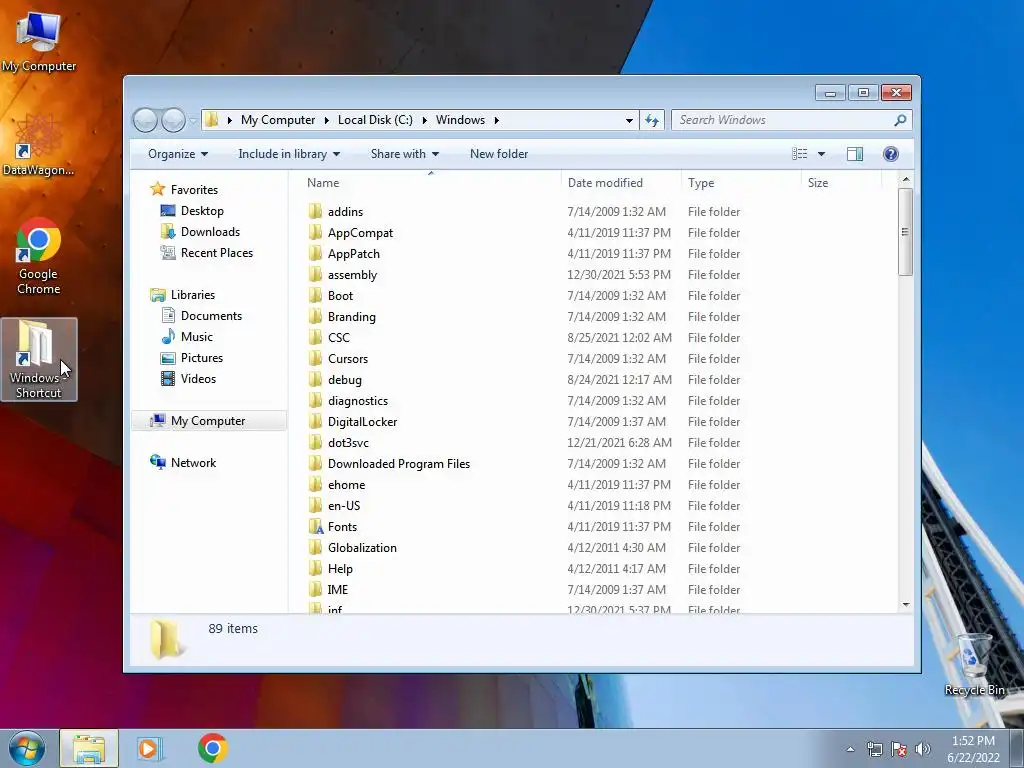Click the New folder button

coord(499,154)
